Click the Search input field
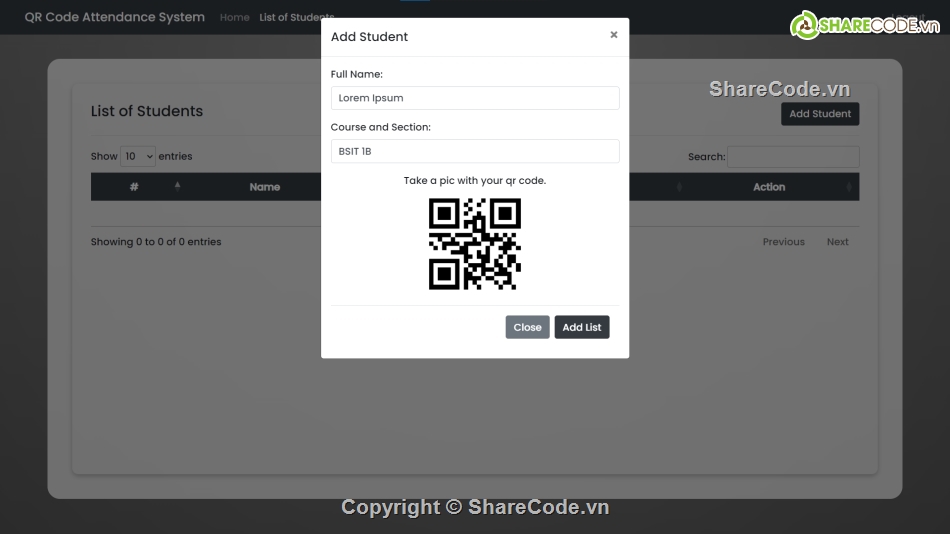The height and width of the screenshot is (534, 950). pyautogui.click(x=793, y=157)
